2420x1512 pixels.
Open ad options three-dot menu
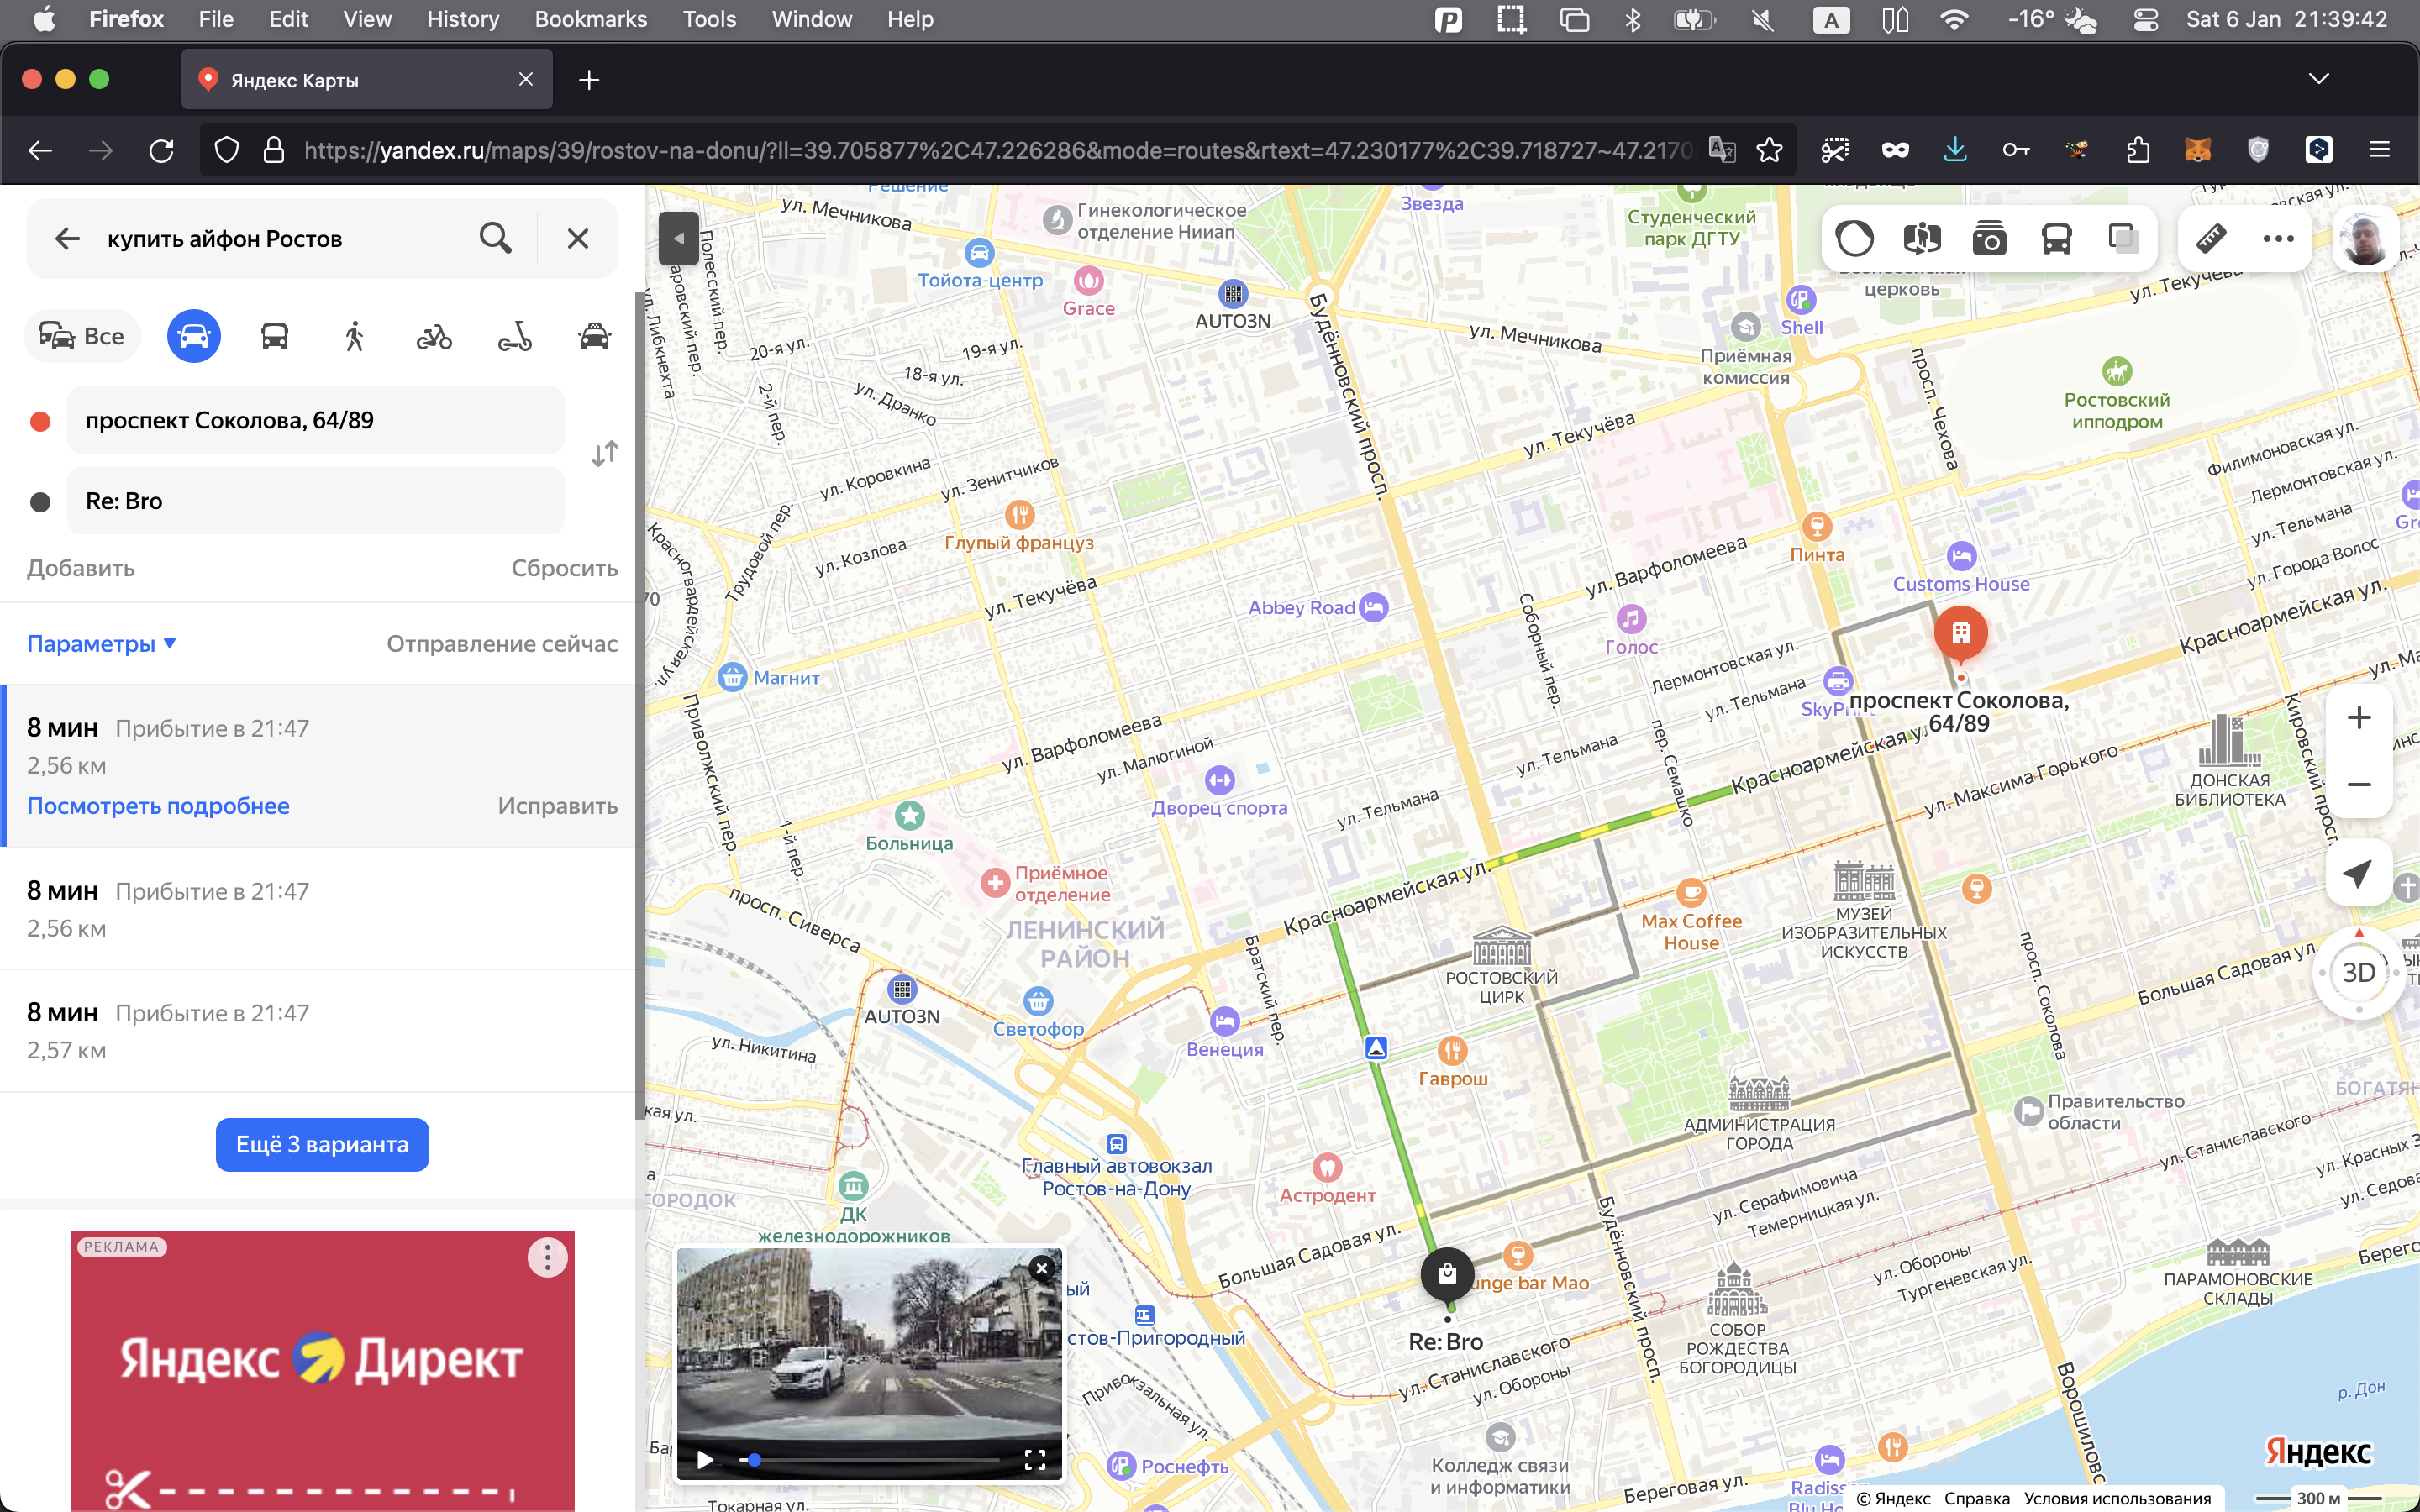tap(547, 1258)
